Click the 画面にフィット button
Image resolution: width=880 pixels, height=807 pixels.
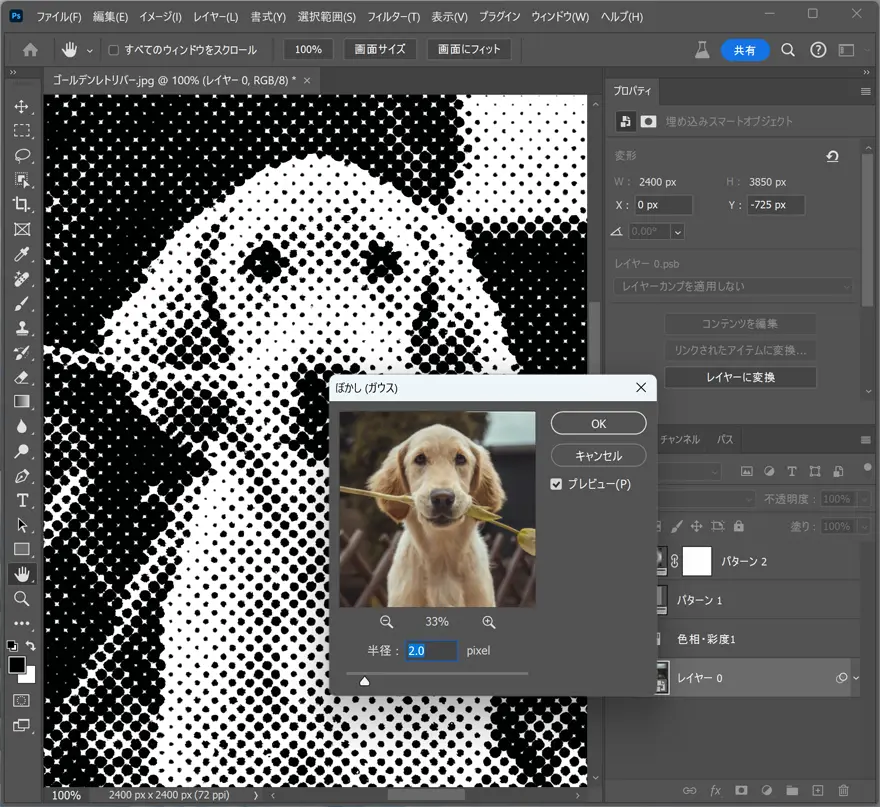(x=469, y=49)
